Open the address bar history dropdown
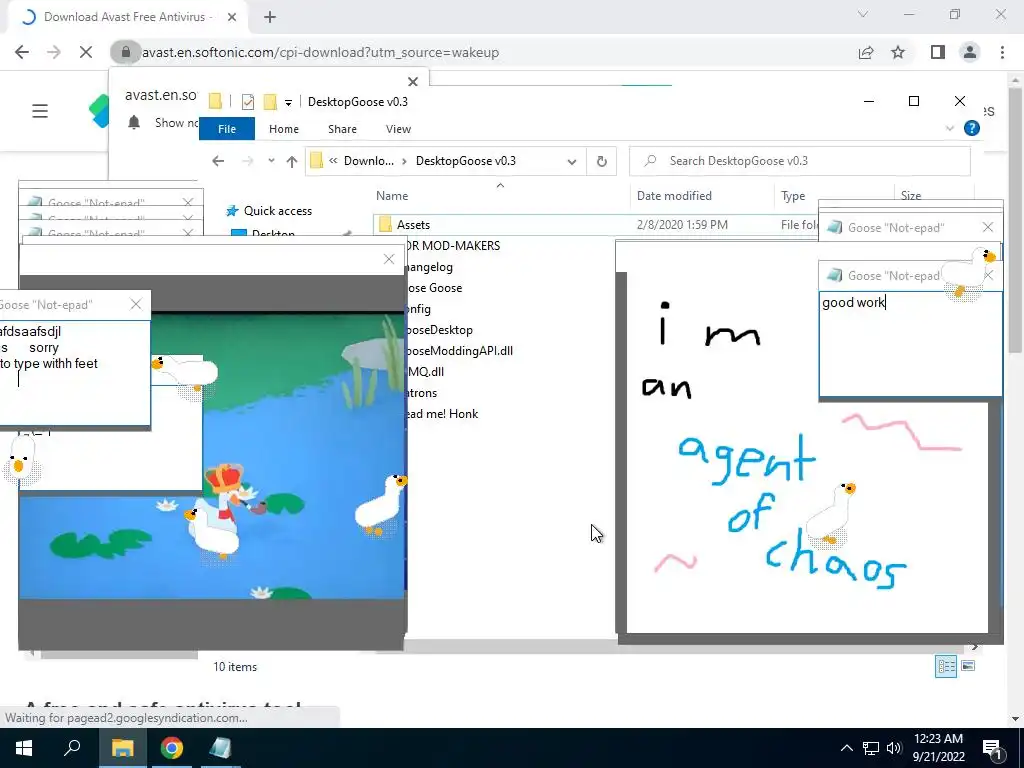Screen dimensions: 1024x768 pyautogui.click(x=571, y=161)
